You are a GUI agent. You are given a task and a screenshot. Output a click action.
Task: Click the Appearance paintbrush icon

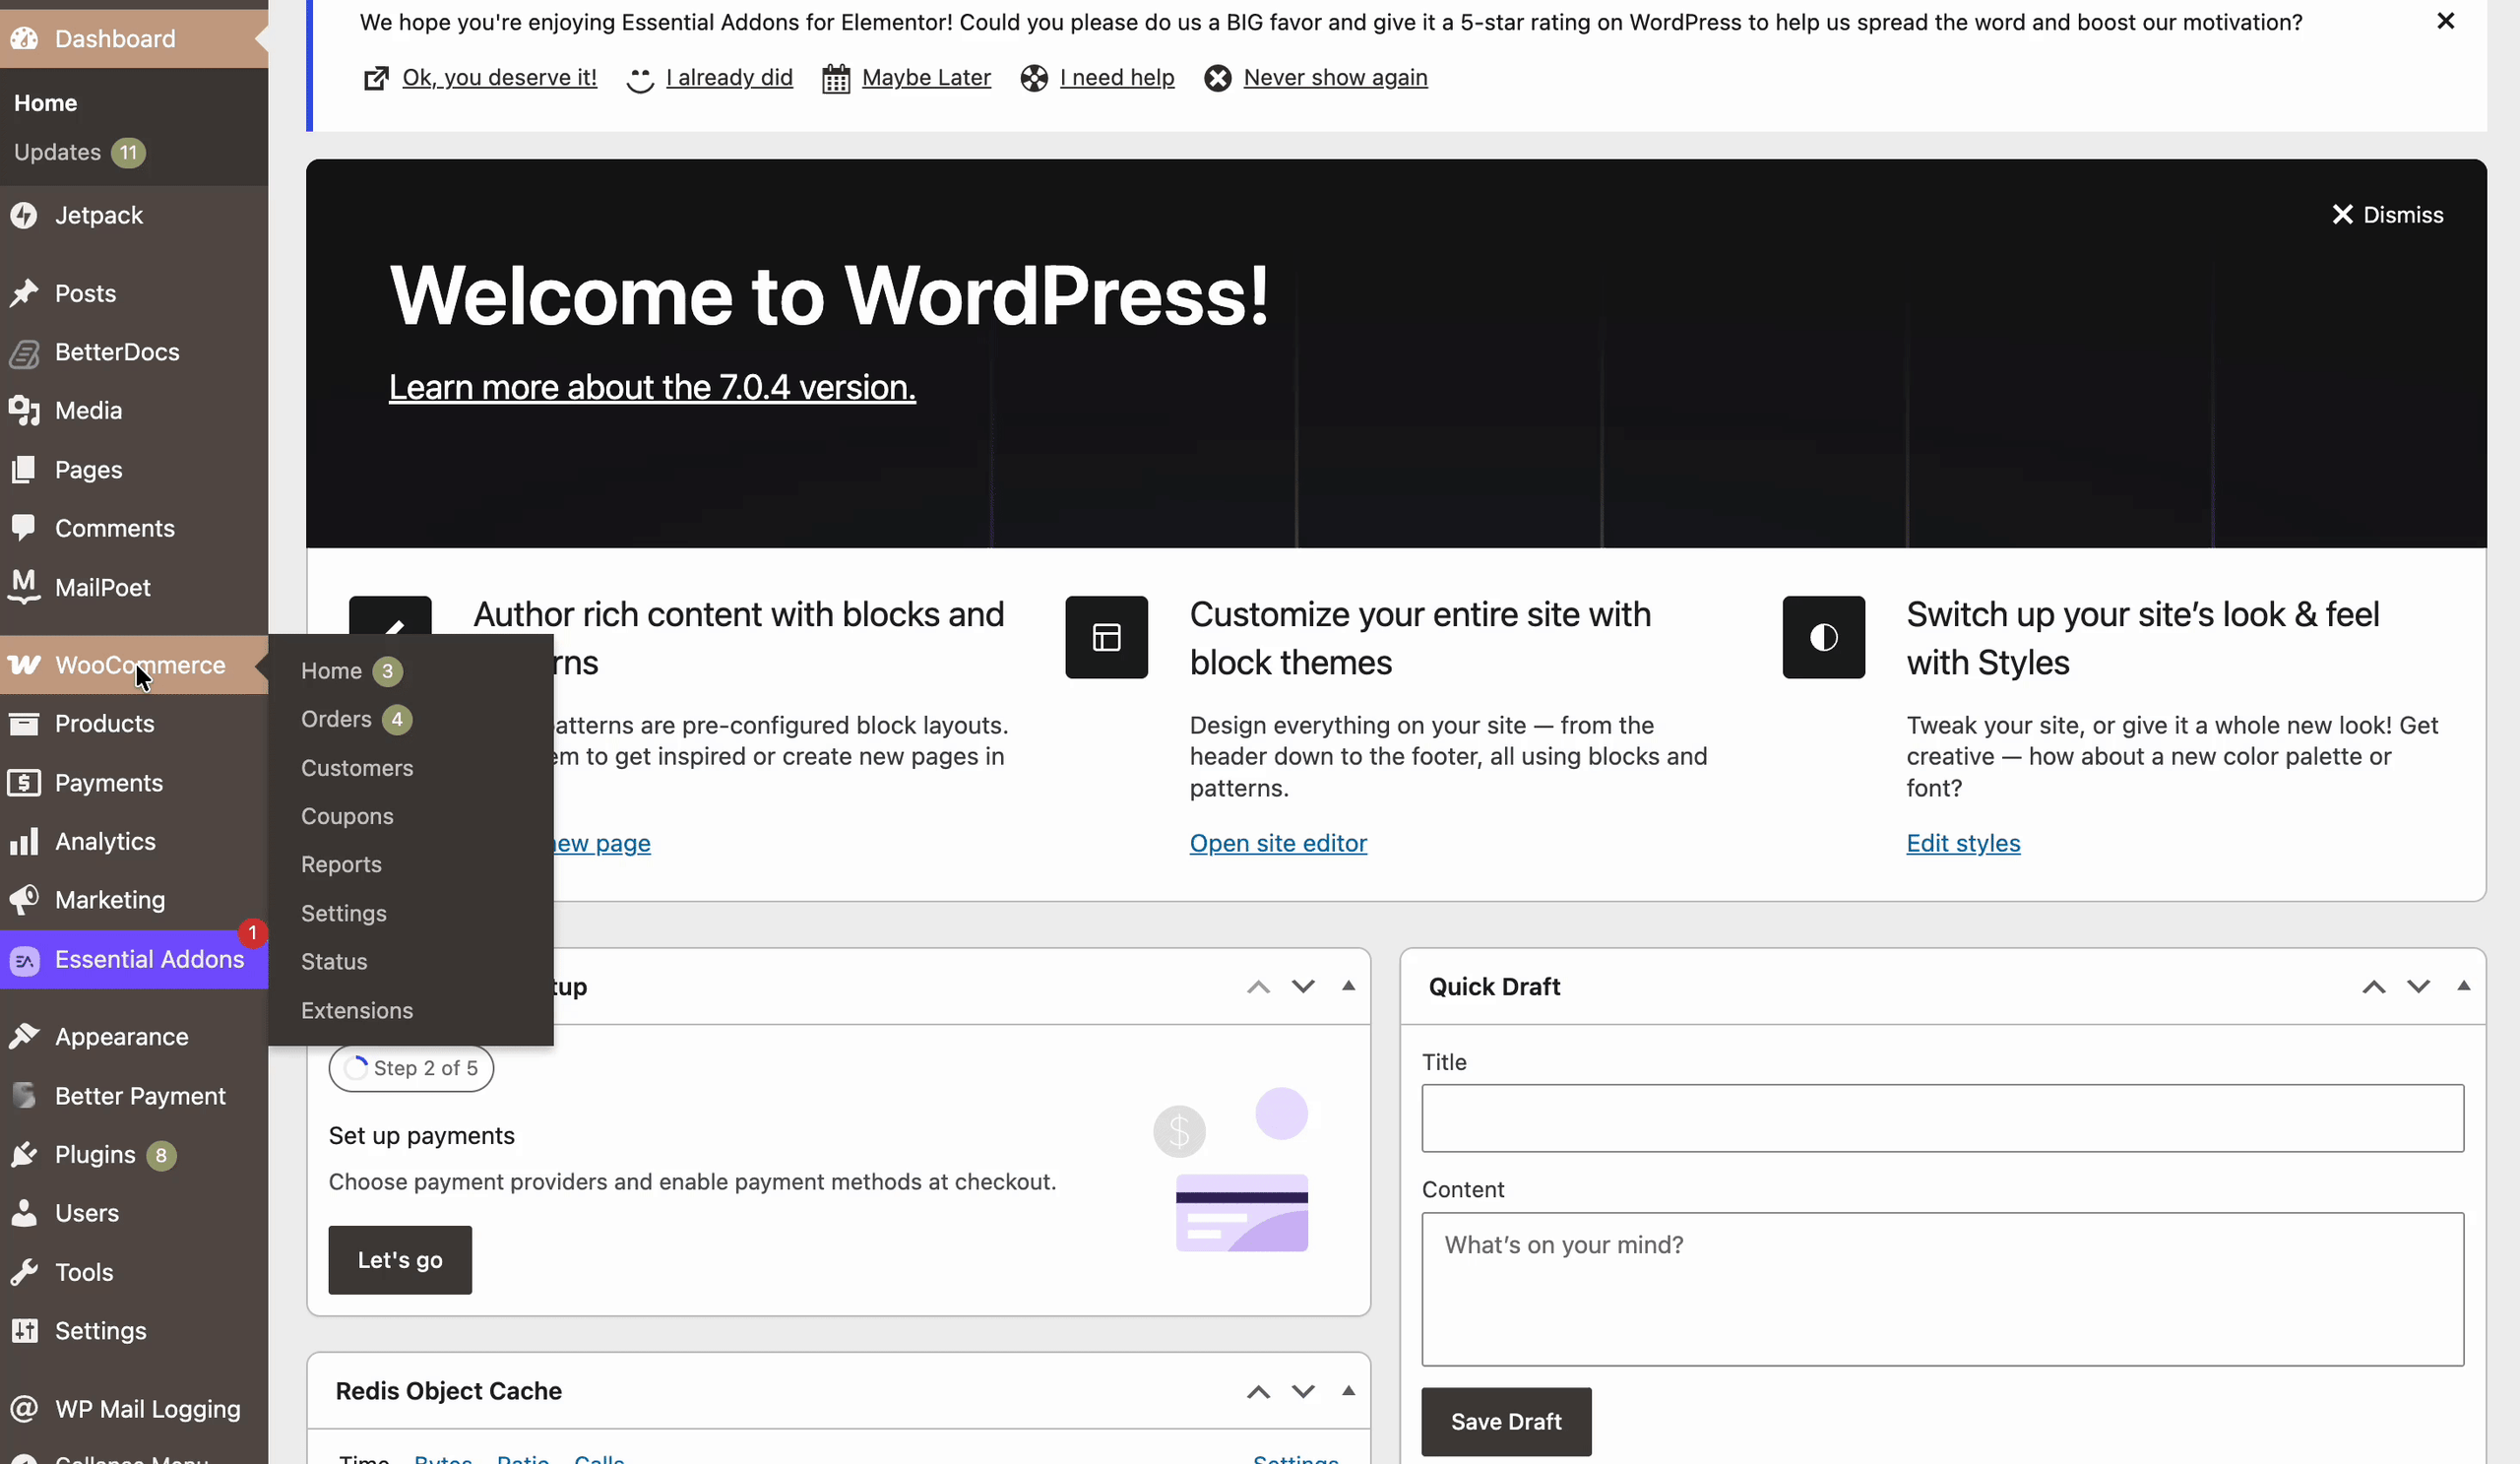click(x=24, y=1036)
